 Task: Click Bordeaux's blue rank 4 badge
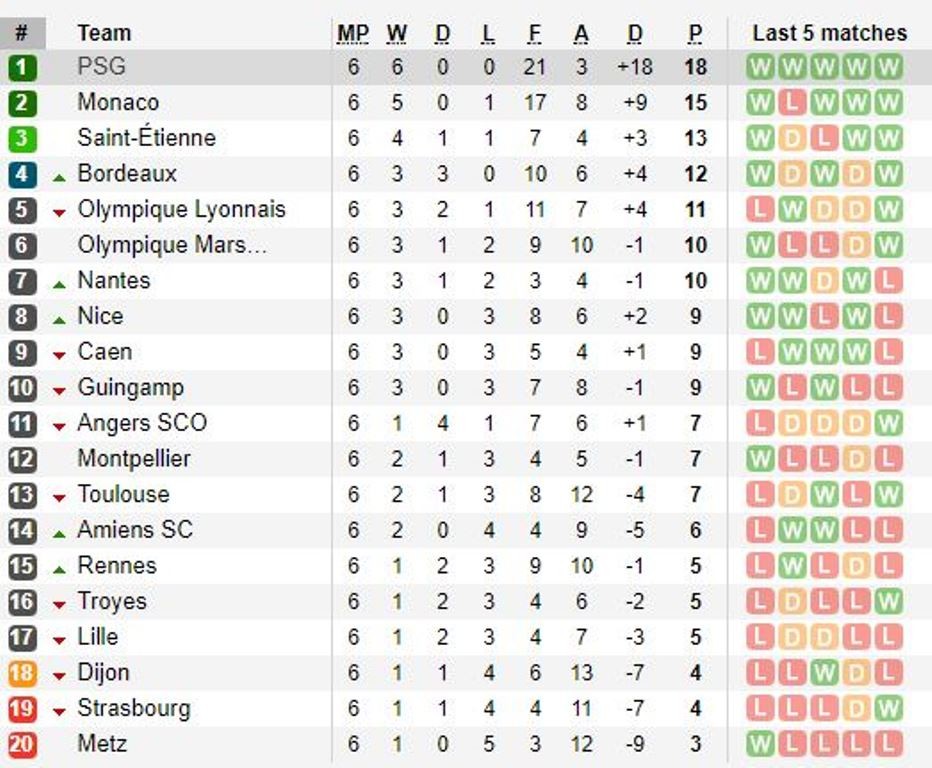click(22, 174)
